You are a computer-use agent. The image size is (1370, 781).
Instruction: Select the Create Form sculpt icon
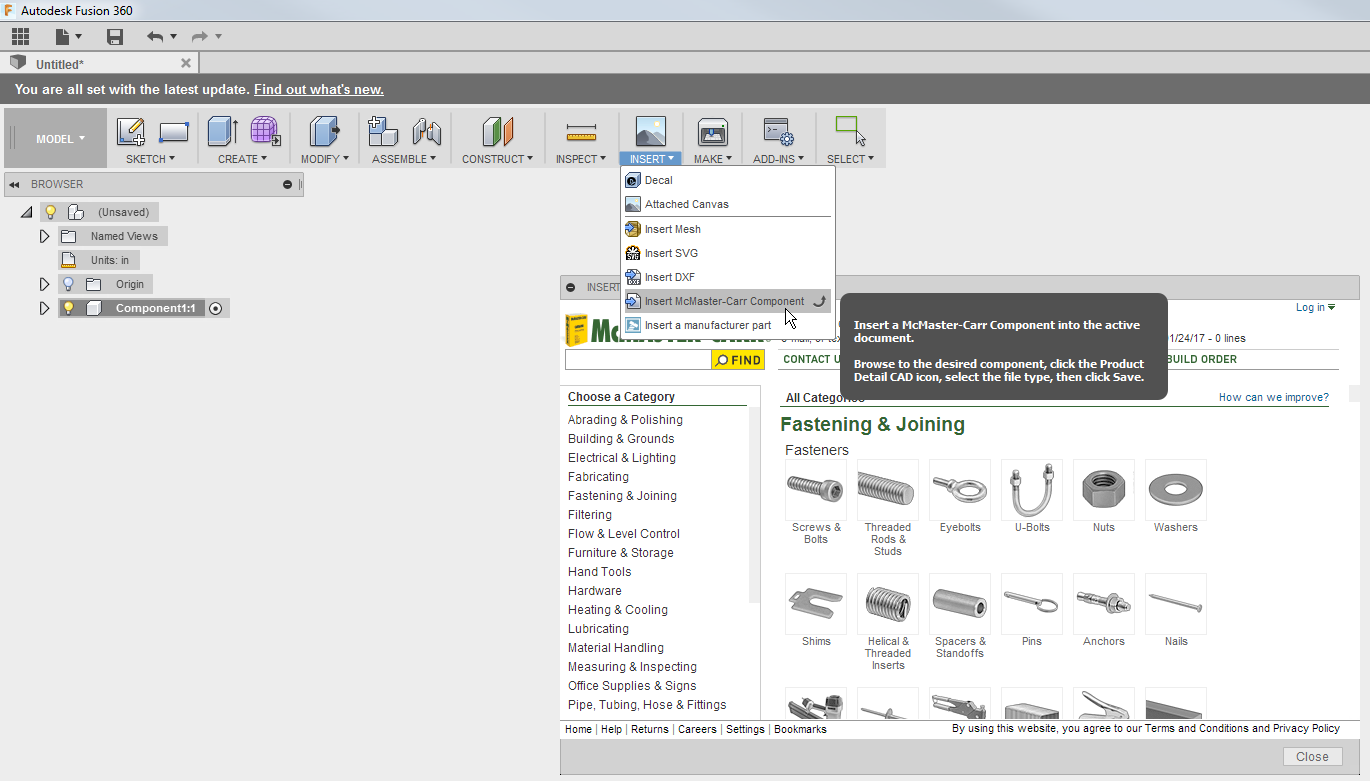click(x=265, y=131)
